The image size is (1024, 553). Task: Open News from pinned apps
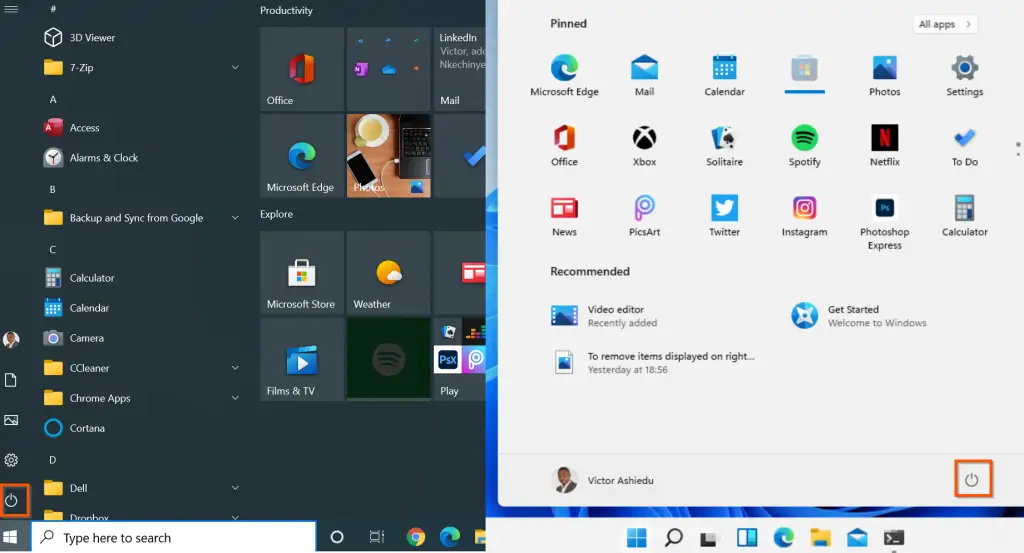(x=564, y=216)
